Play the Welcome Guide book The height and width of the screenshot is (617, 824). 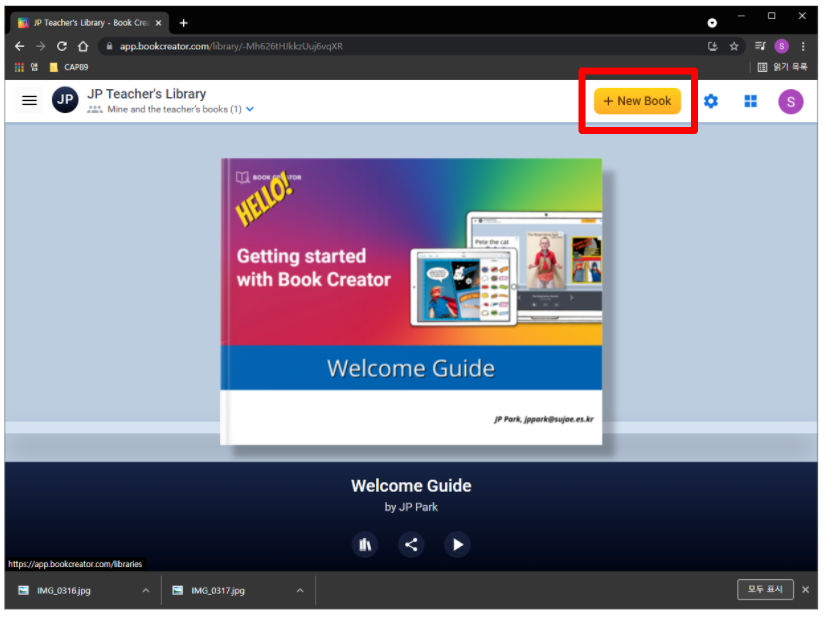click(457, 544)
